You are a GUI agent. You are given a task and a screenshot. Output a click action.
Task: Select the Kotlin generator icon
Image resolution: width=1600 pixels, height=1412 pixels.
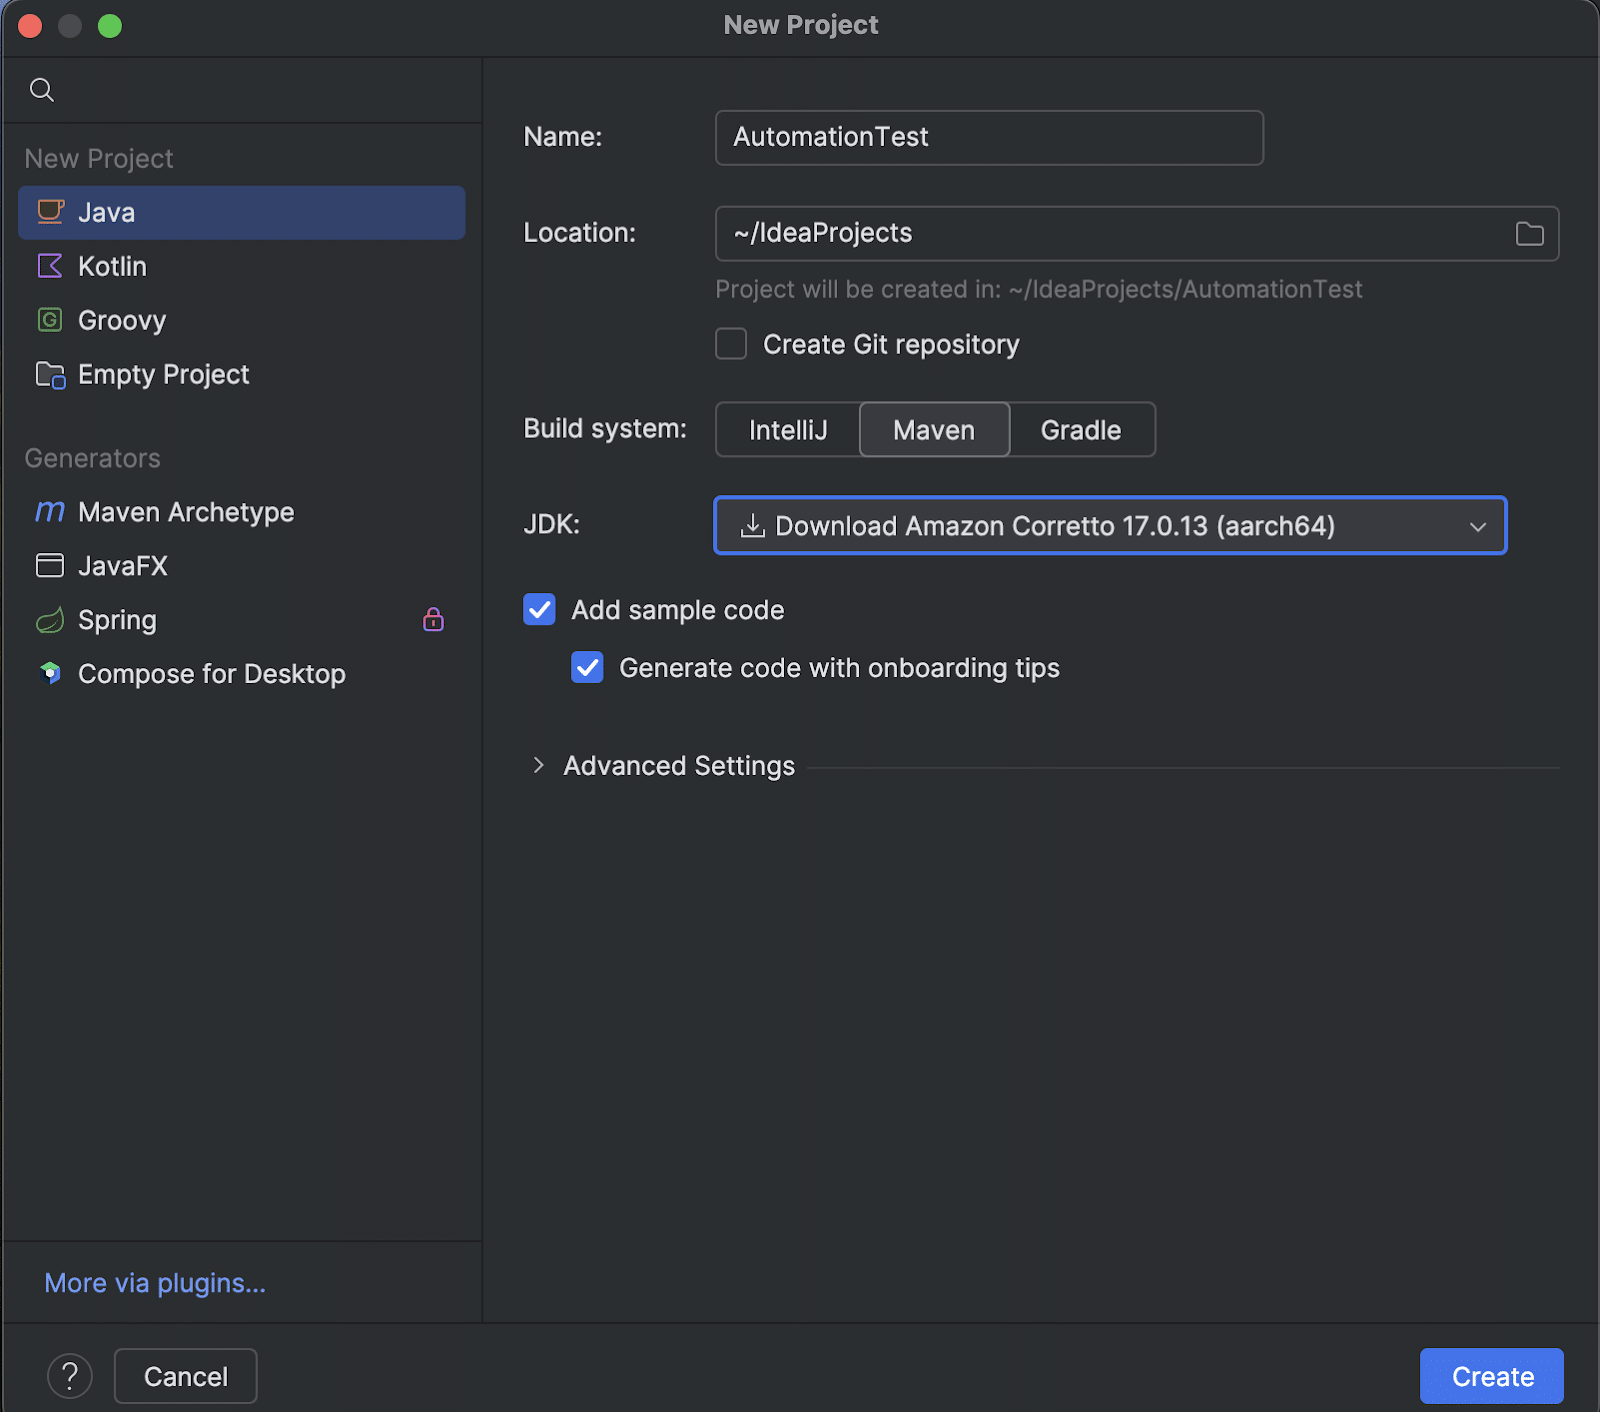tap(50, 266)
